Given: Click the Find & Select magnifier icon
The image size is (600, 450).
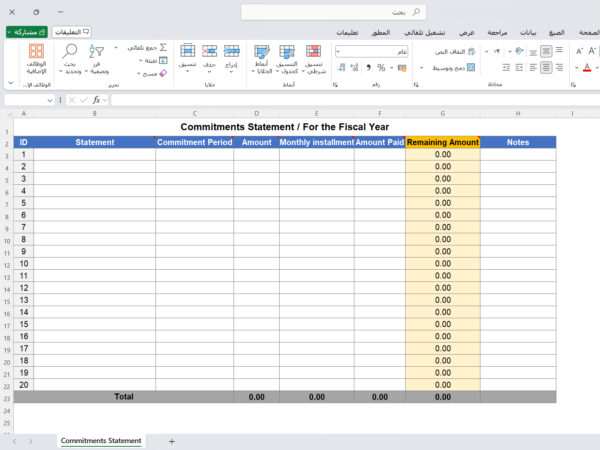Looking at the screenshot, I should click(70, 52).
